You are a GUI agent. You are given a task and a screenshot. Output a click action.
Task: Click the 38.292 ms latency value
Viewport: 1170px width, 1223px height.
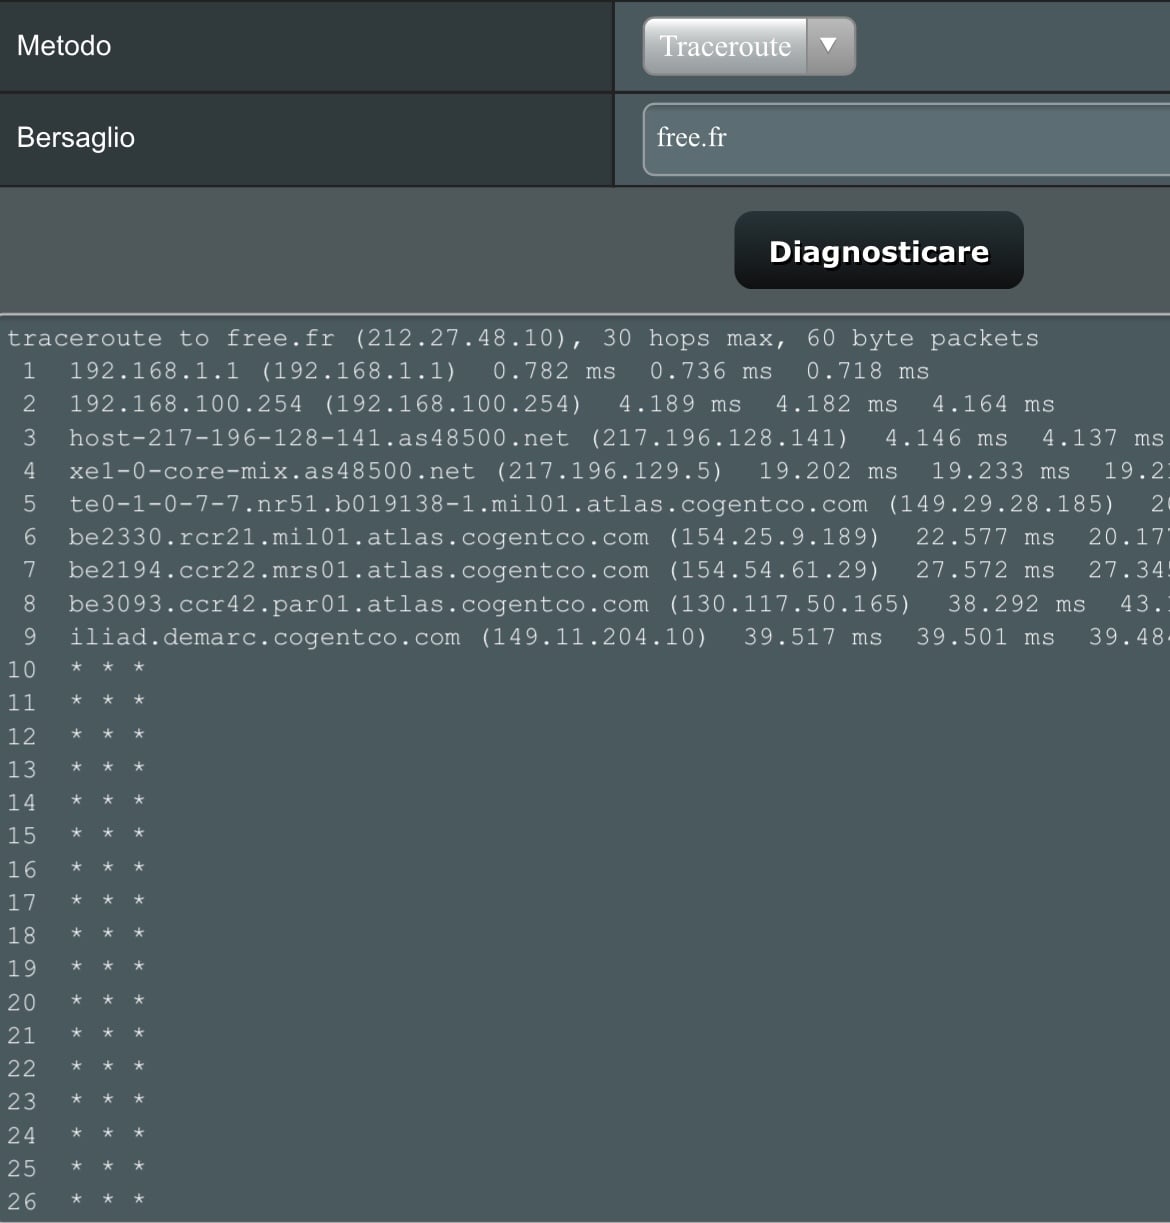click(x=1017, y=604)
